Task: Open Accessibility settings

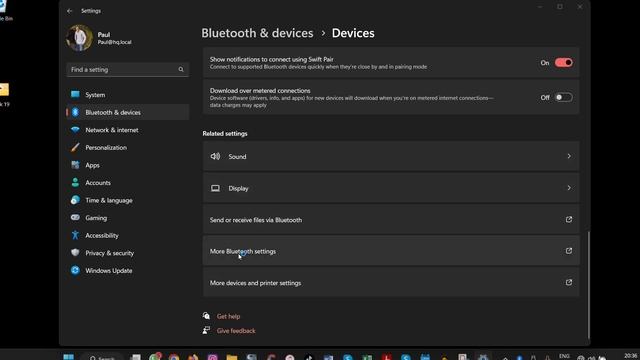Action: 127,235
